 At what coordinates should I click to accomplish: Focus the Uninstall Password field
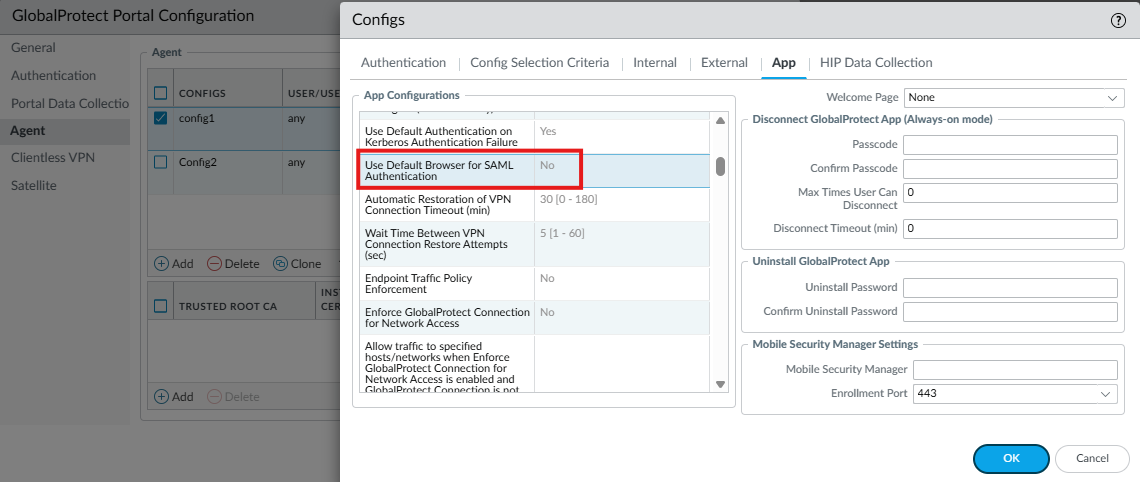(x=1009, y=288)
